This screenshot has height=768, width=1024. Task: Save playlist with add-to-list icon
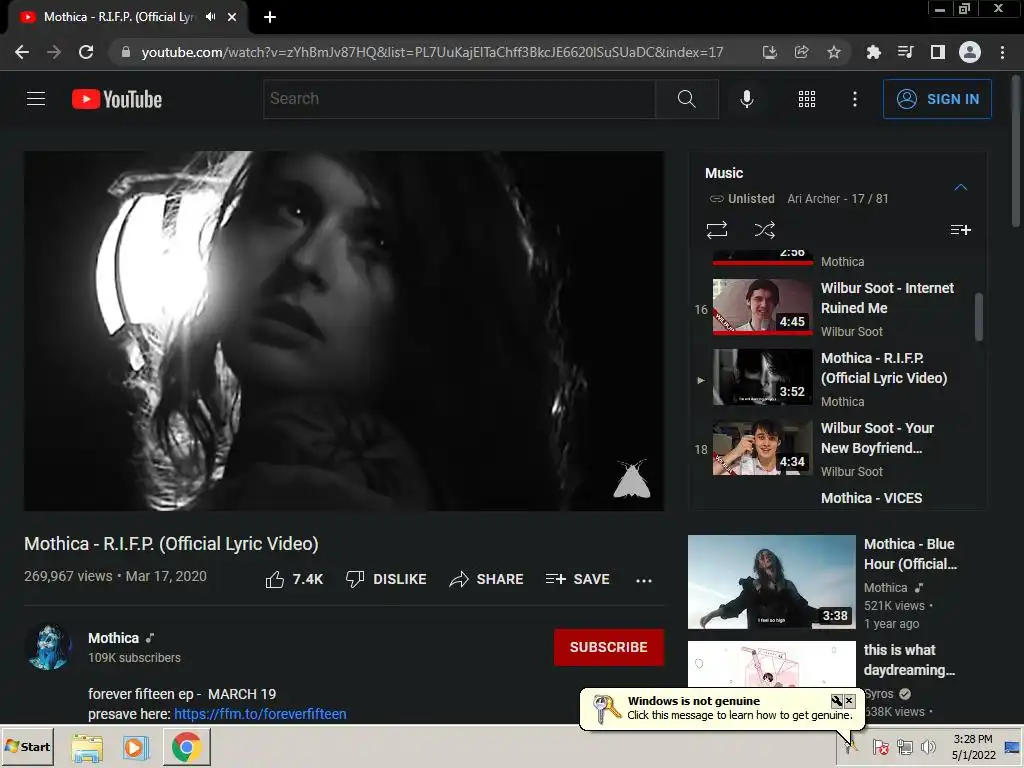pyautogui.click(x=960, y=230)
